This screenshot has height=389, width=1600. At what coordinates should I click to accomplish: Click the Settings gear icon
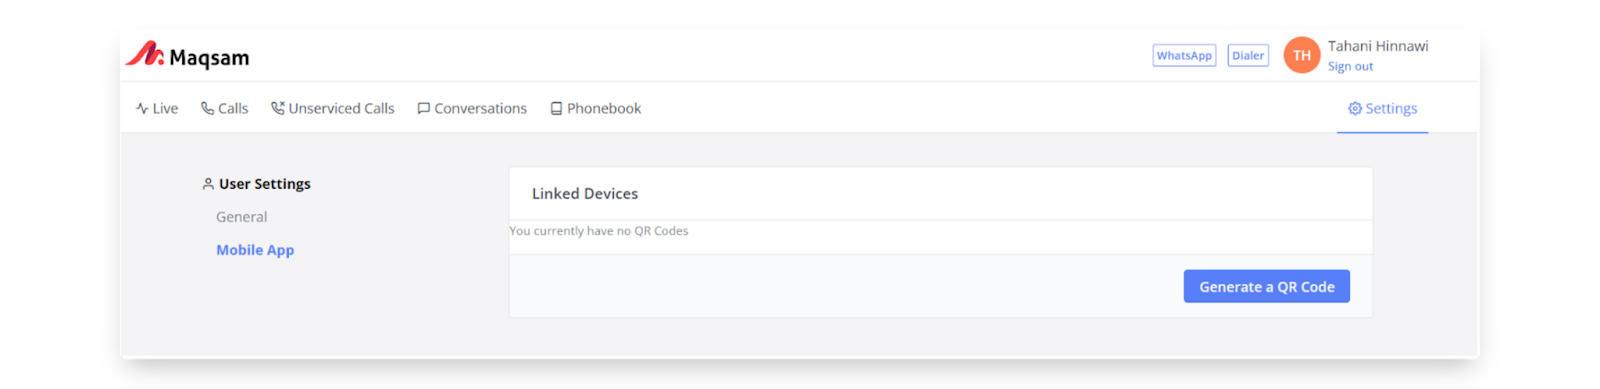click(x=1355, y=108)
